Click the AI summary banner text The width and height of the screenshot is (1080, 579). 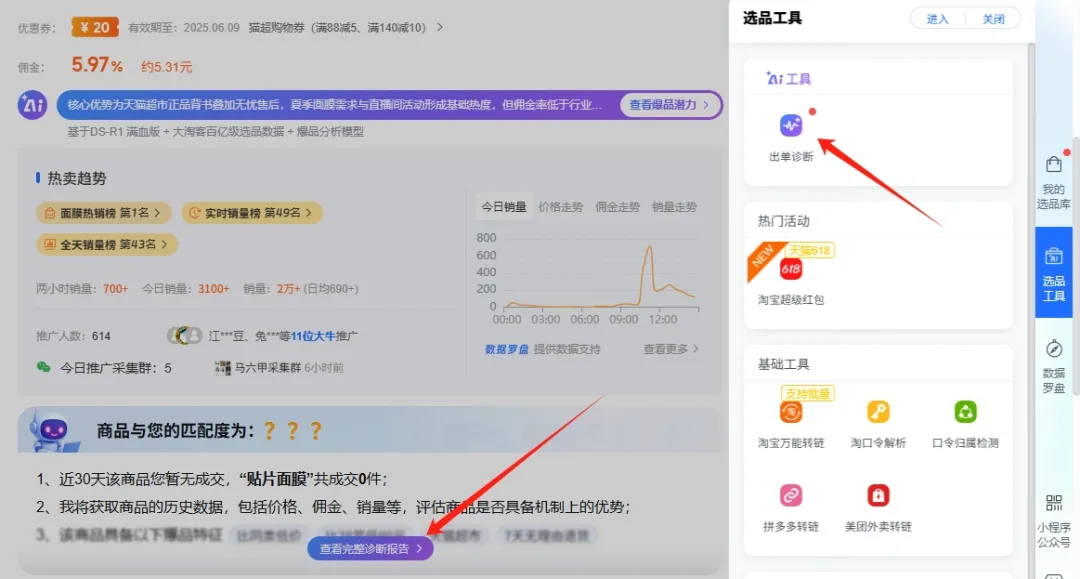tap(334, 105)
